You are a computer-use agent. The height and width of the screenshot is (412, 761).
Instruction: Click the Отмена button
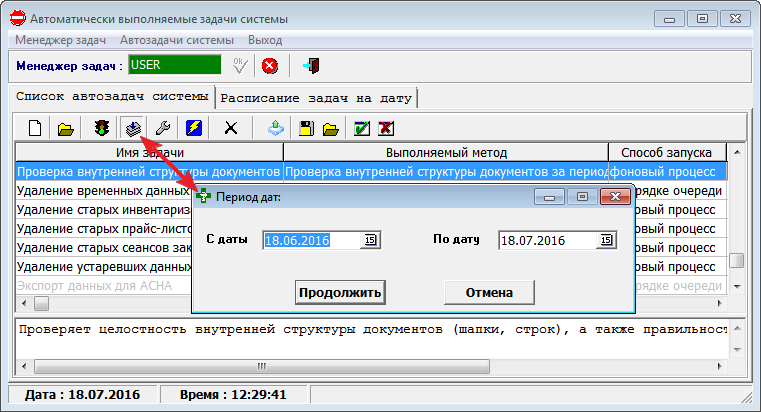tap(489, 293)
